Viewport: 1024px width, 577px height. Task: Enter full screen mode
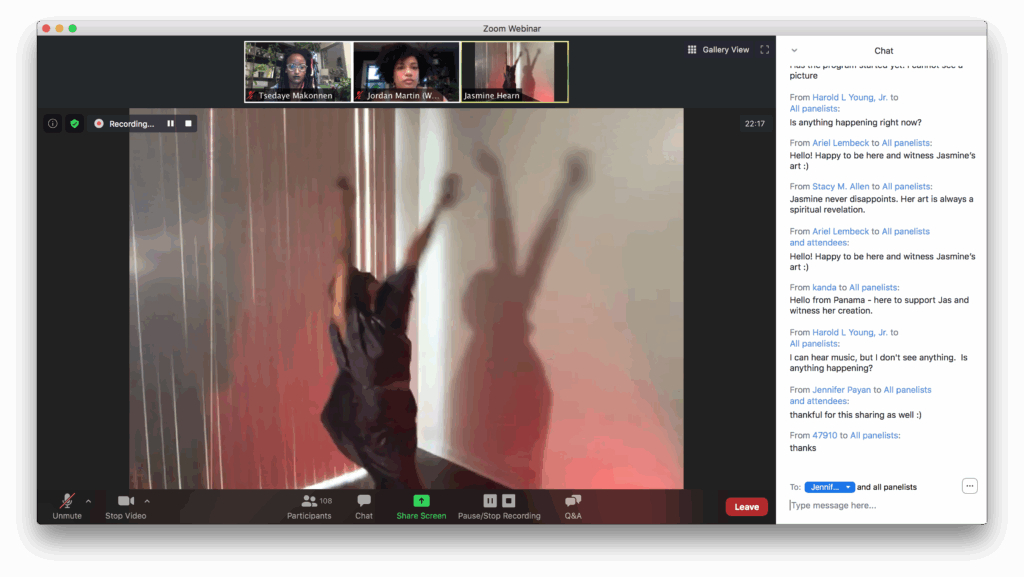click(765, 50)
